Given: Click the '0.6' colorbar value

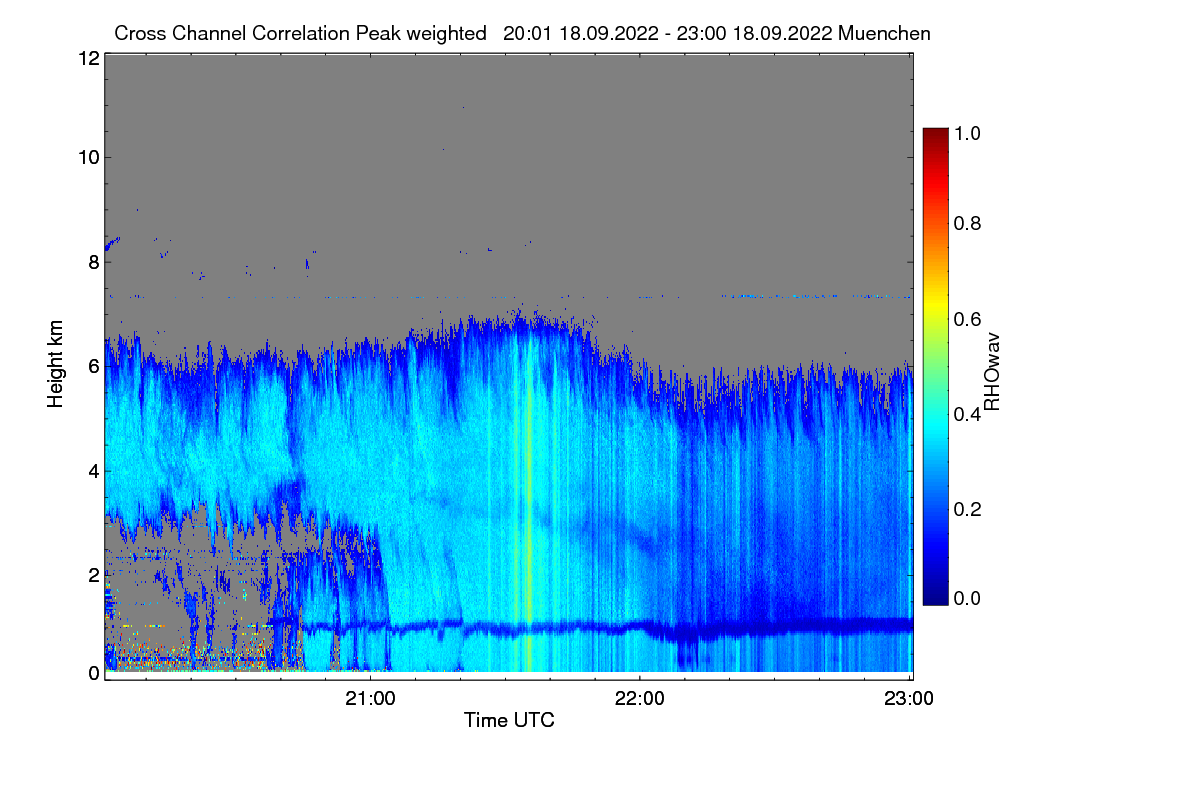Looking at the screenshot, I should (966, 318).
